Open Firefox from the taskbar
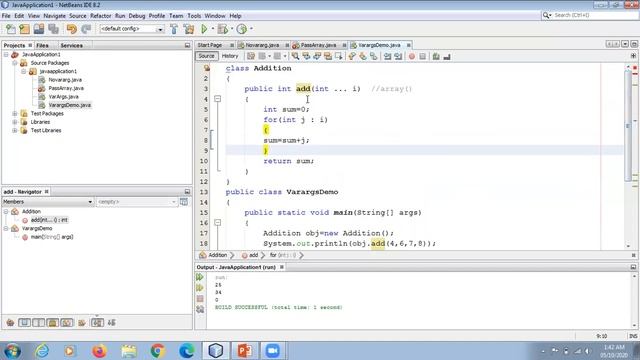The width and height of the screenshot is (640, 360). coord(99,351)
